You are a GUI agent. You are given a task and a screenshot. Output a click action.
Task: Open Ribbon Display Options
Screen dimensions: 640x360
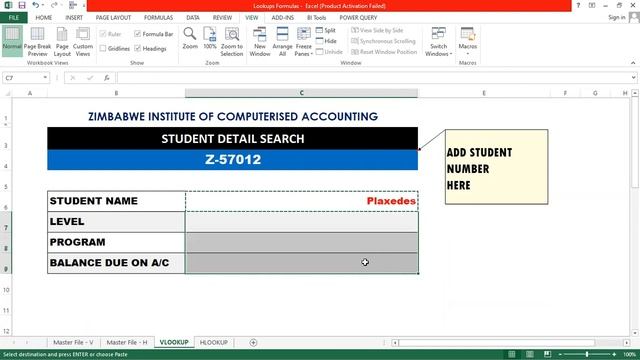coord(592,5)
